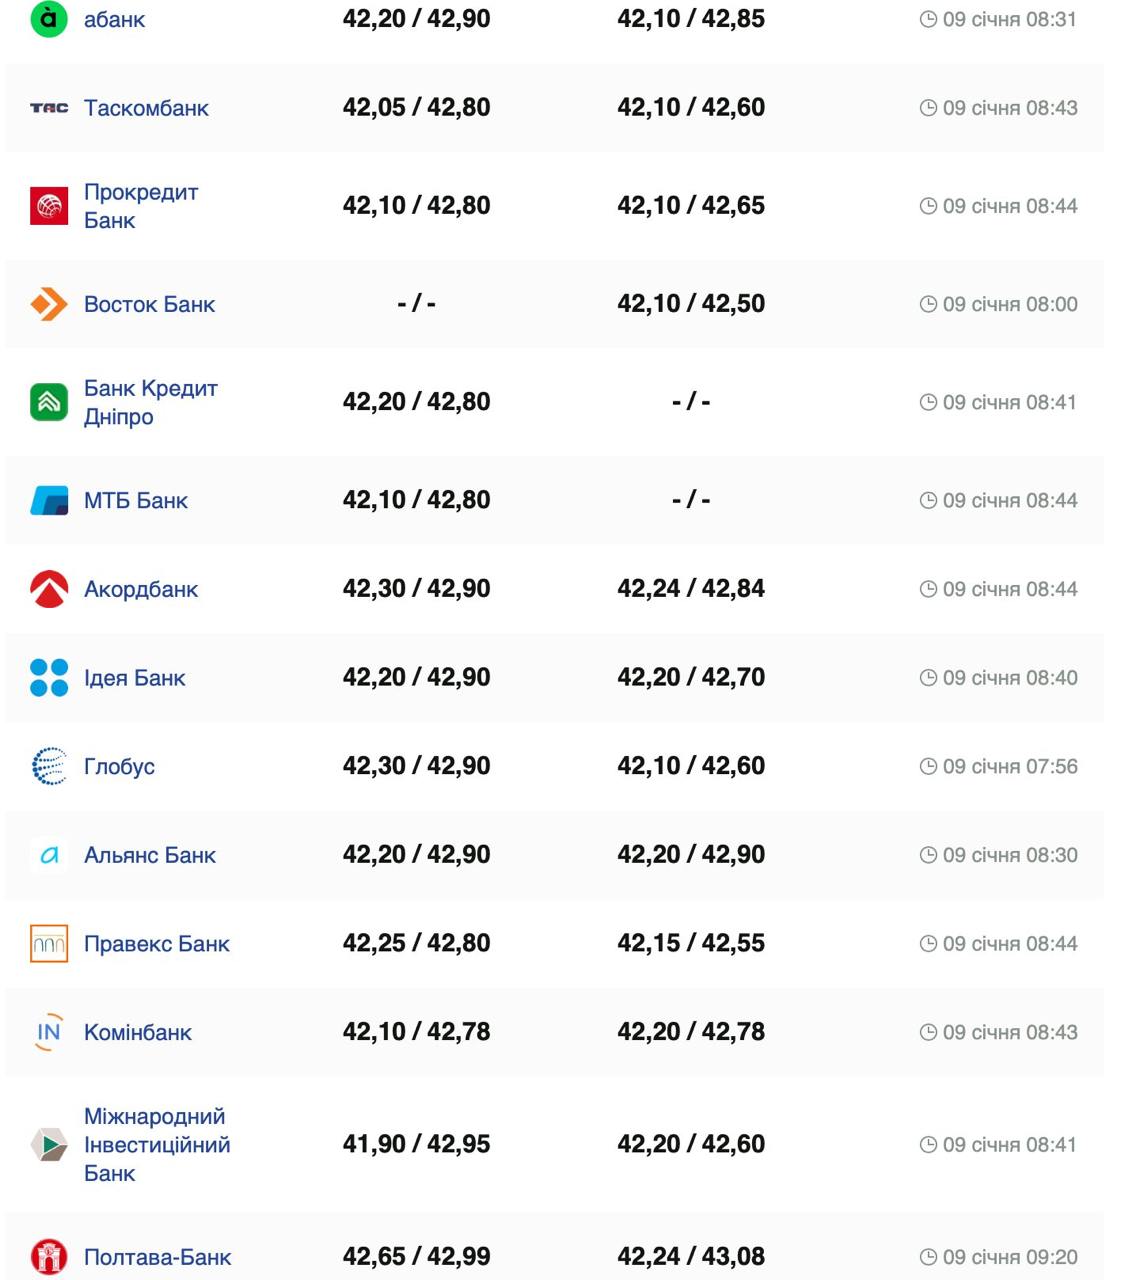
Task: Click the Комінбанк IN logo
Action: click(49, 1032)
